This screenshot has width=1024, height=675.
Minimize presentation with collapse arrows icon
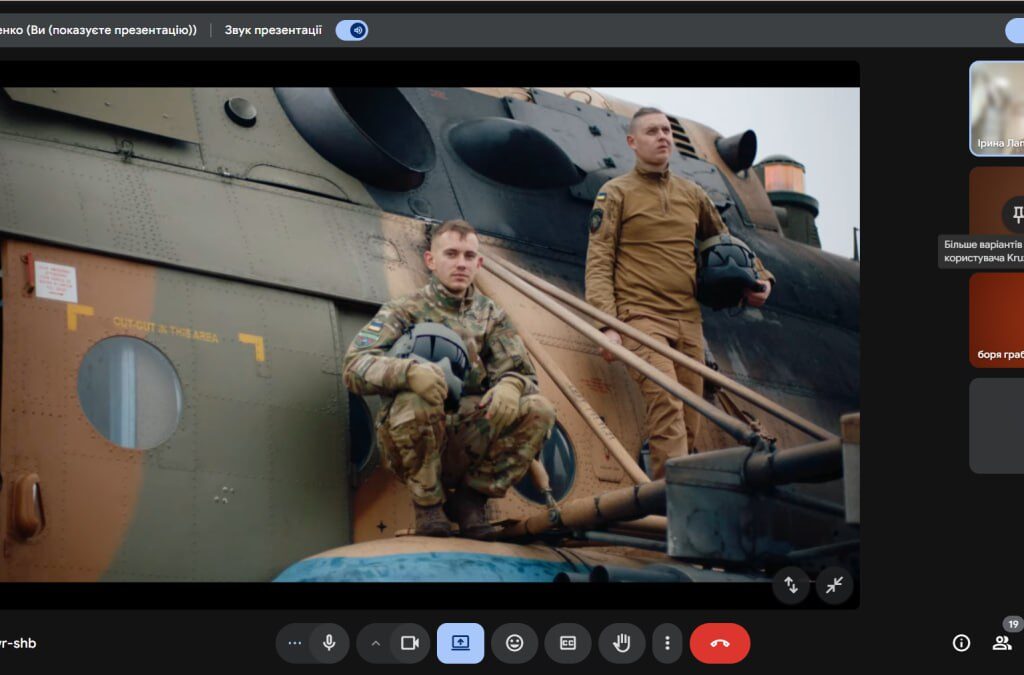(834, 585)
